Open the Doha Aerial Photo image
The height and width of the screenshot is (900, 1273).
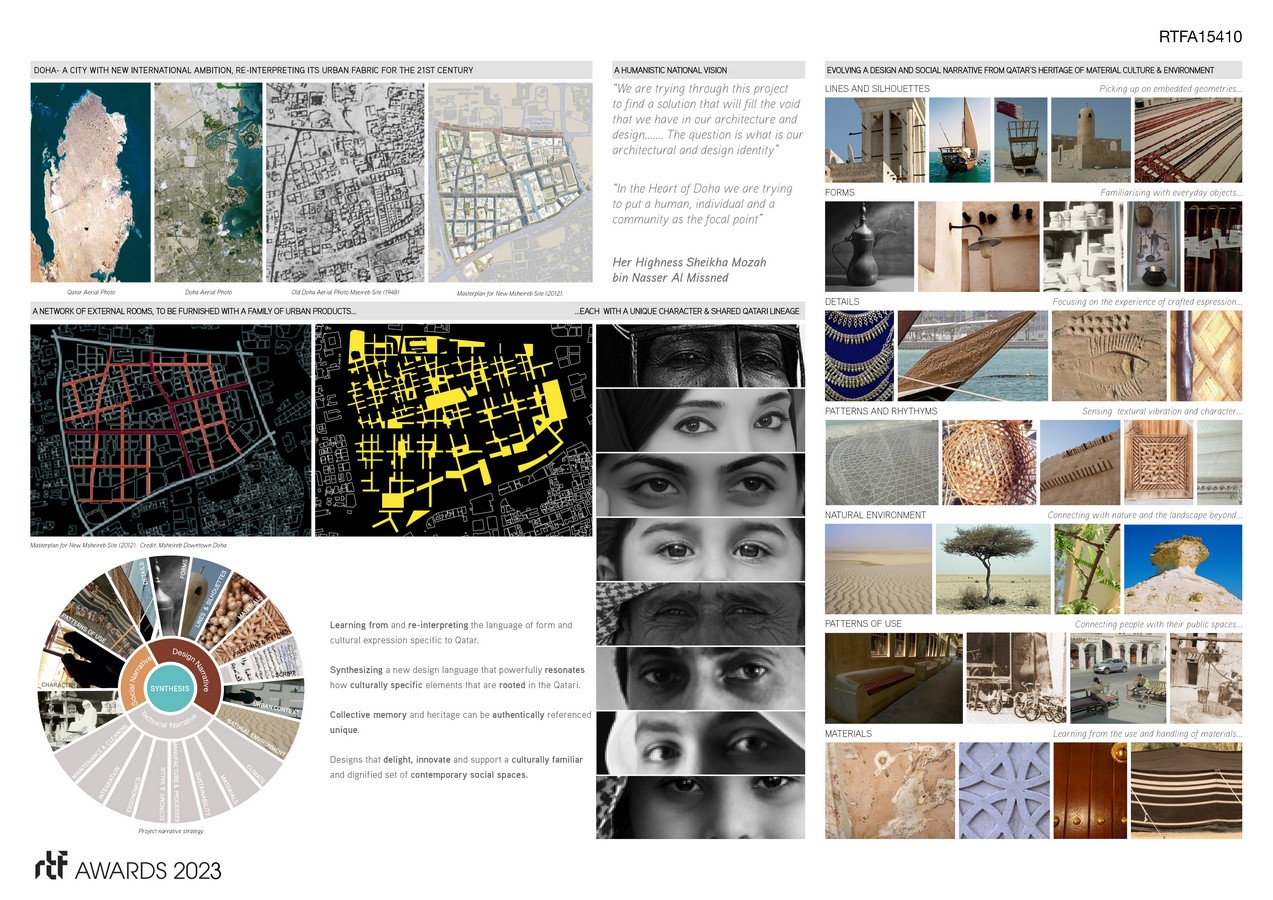point(208,182)
